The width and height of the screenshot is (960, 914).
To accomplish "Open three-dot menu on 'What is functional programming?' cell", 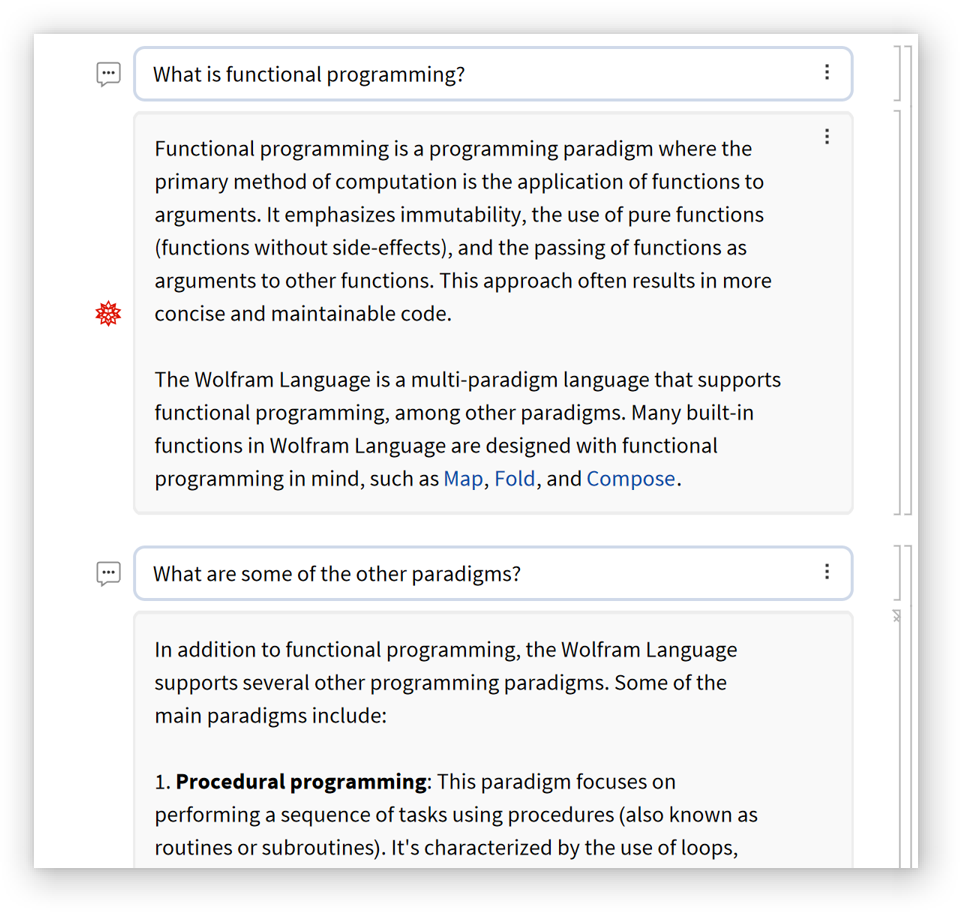I will pyautogui.click(x=827, y=72).
